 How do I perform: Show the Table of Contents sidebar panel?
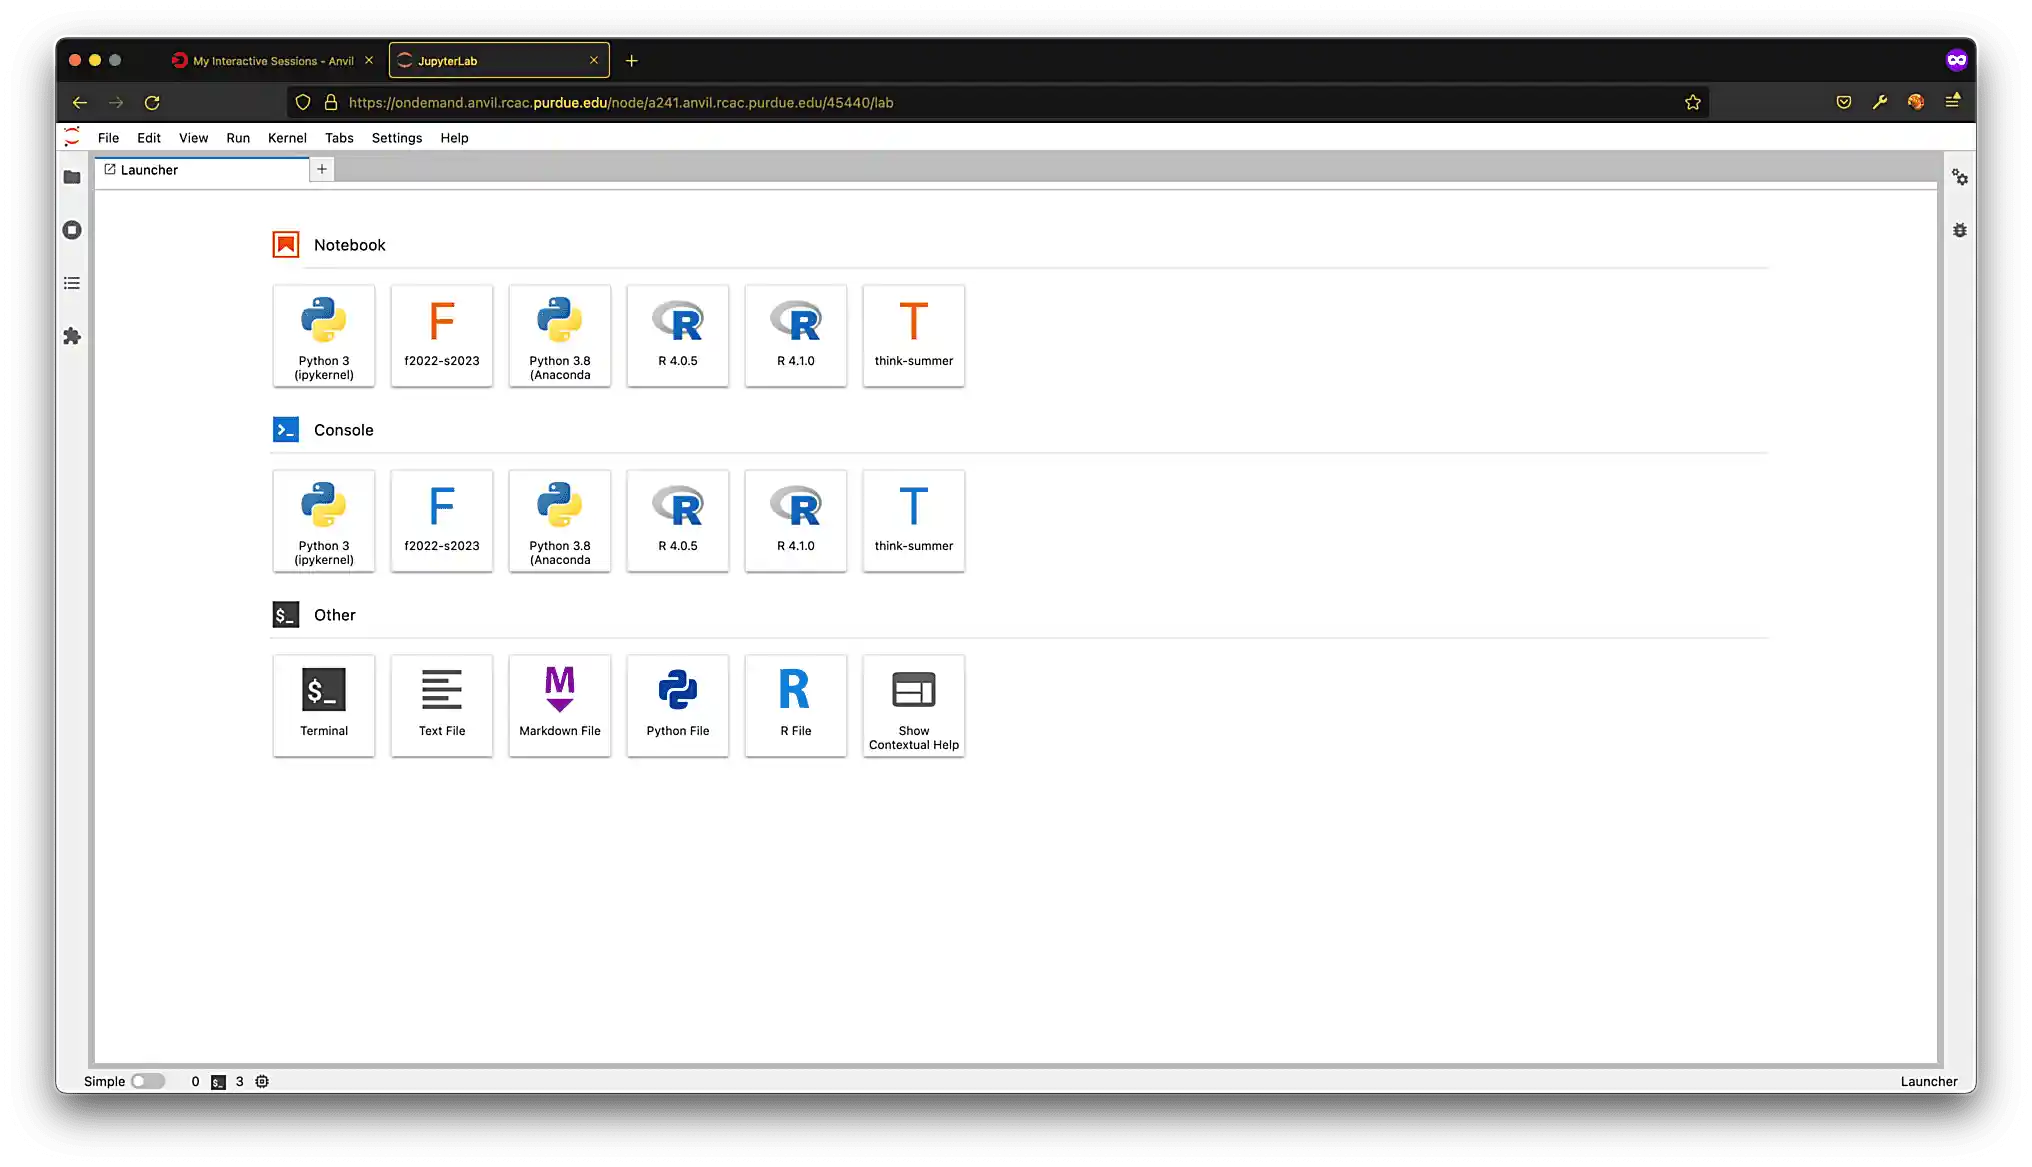tap(72, 283)
